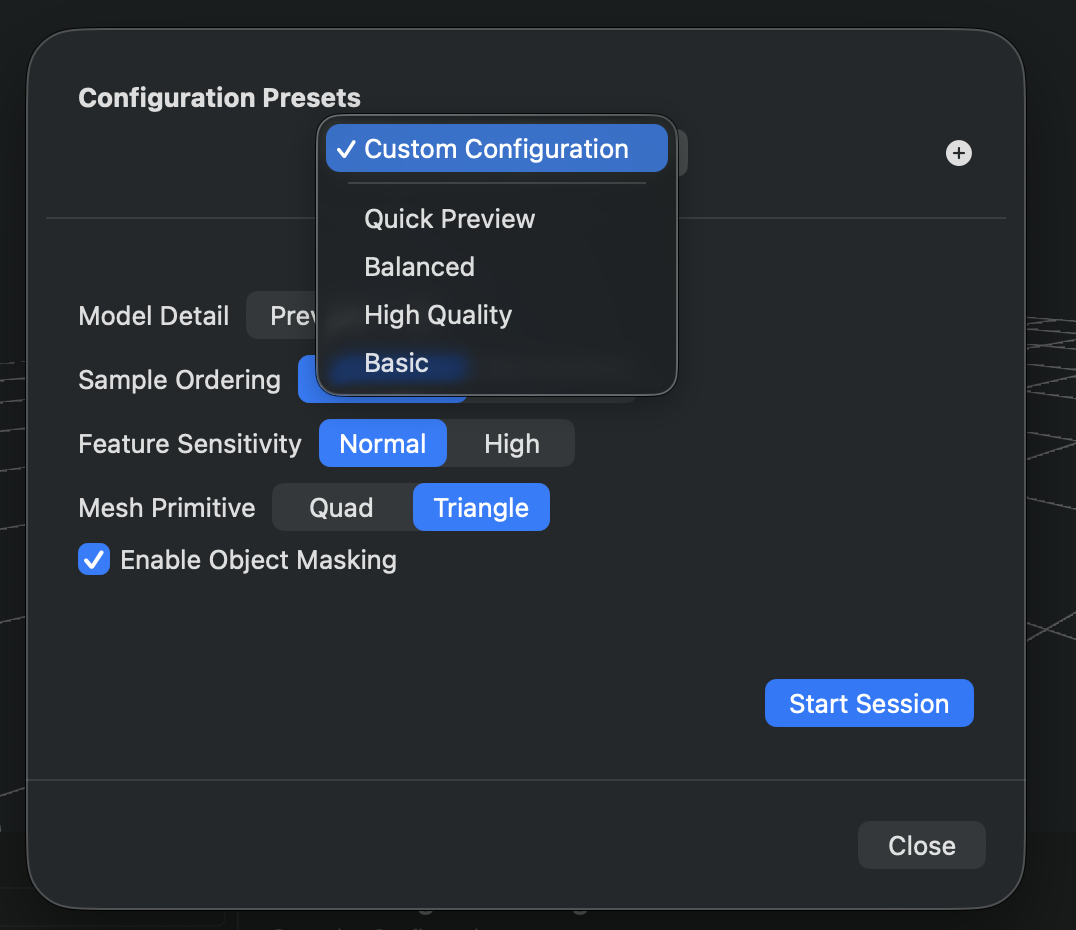Set Feature Sensitivity to High

point(512,443)
